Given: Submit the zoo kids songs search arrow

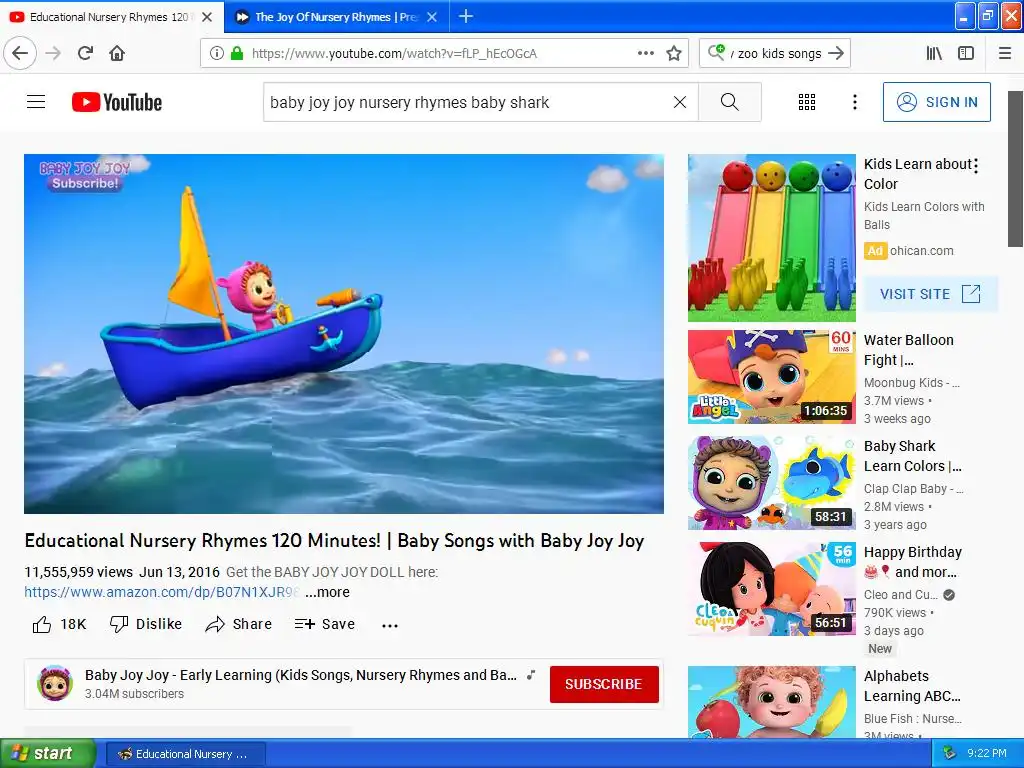Looking at the screenshot, I should point(836,54).
